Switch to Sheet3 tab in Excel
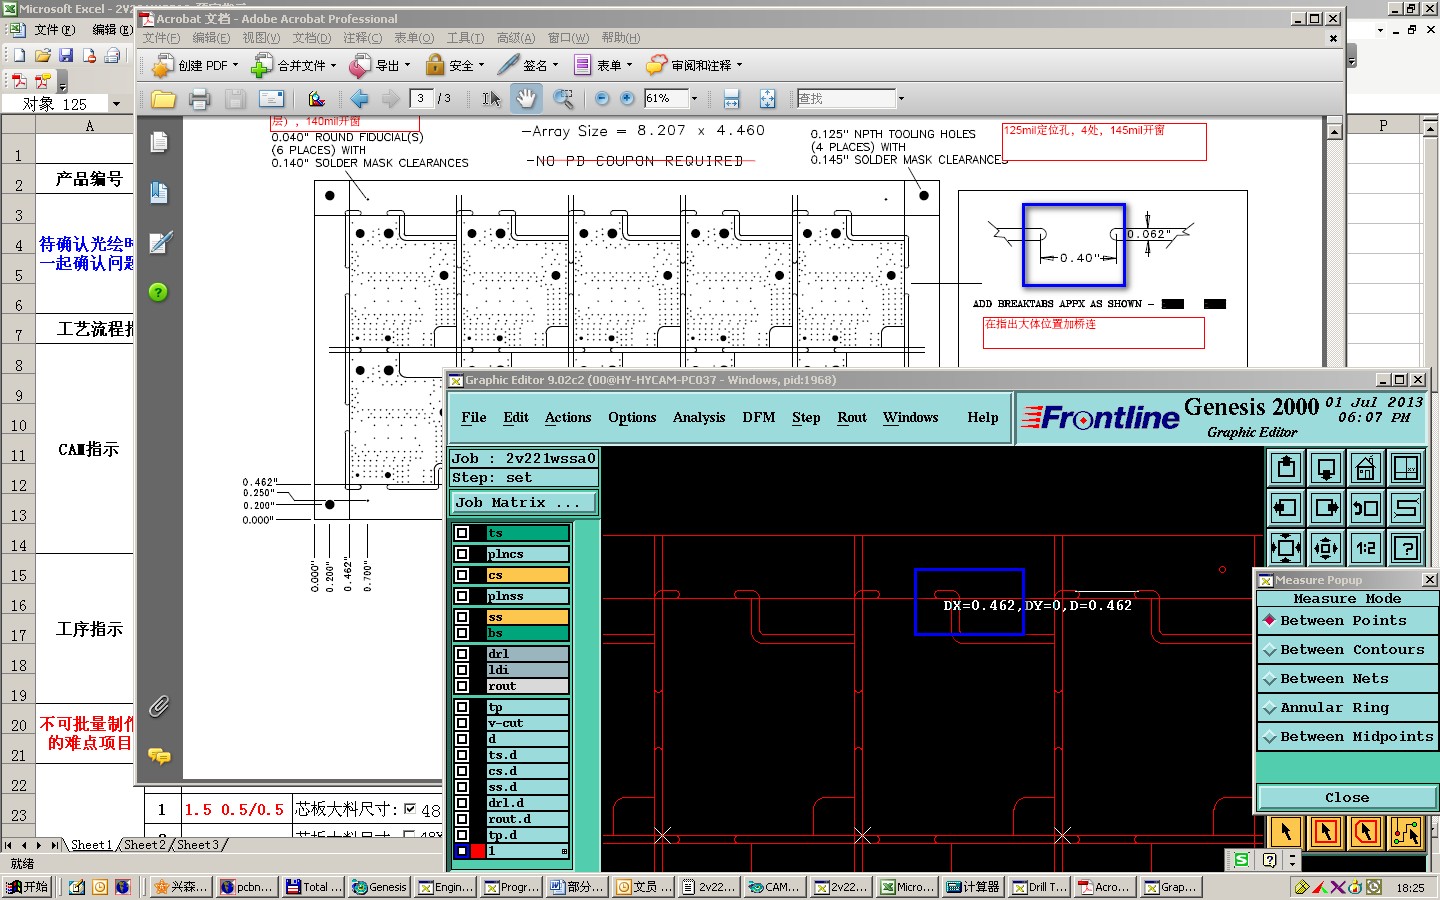Viewport: 1440px width, 900px height. point(197,845)
